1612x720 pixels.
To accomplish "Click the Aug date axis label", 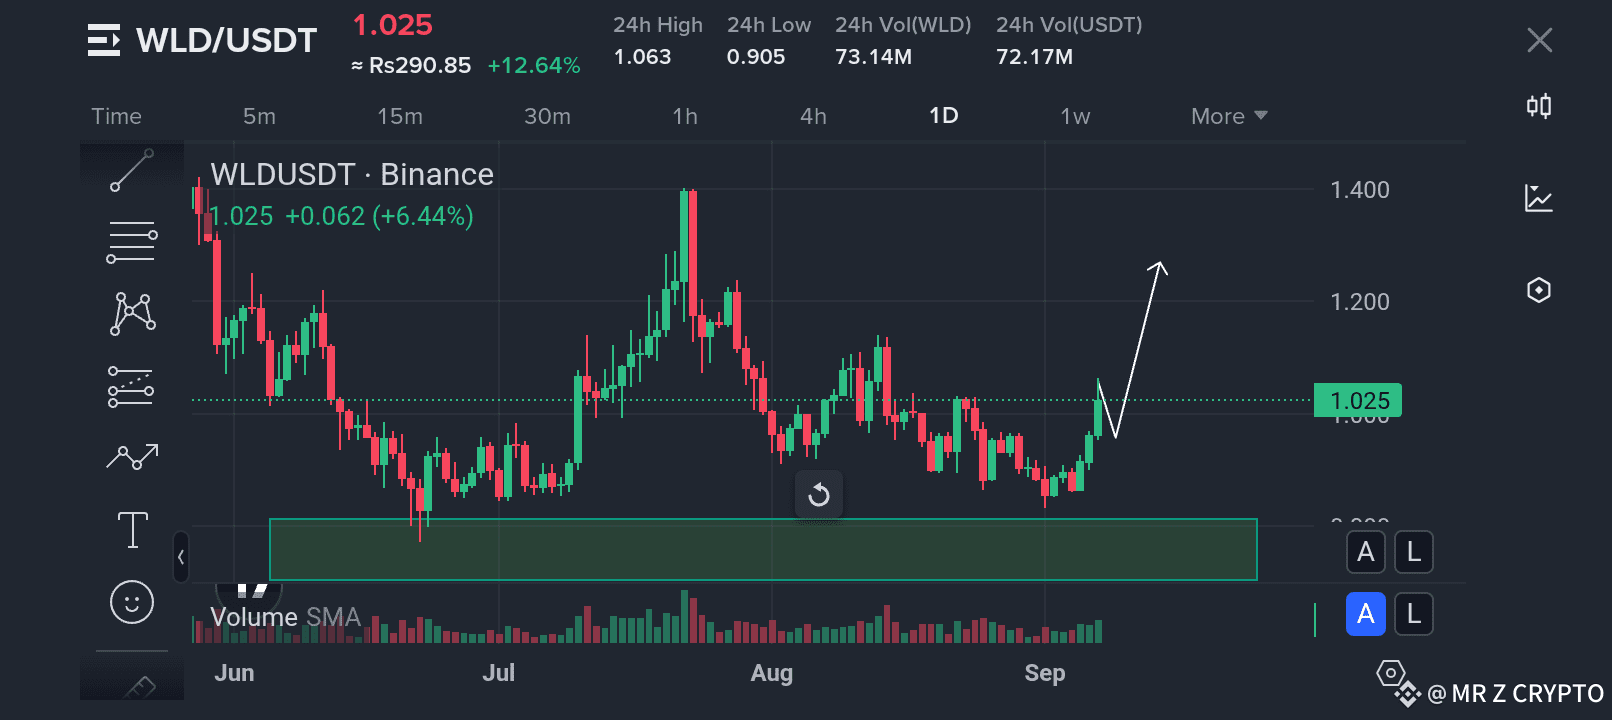I will pos(772,673).
